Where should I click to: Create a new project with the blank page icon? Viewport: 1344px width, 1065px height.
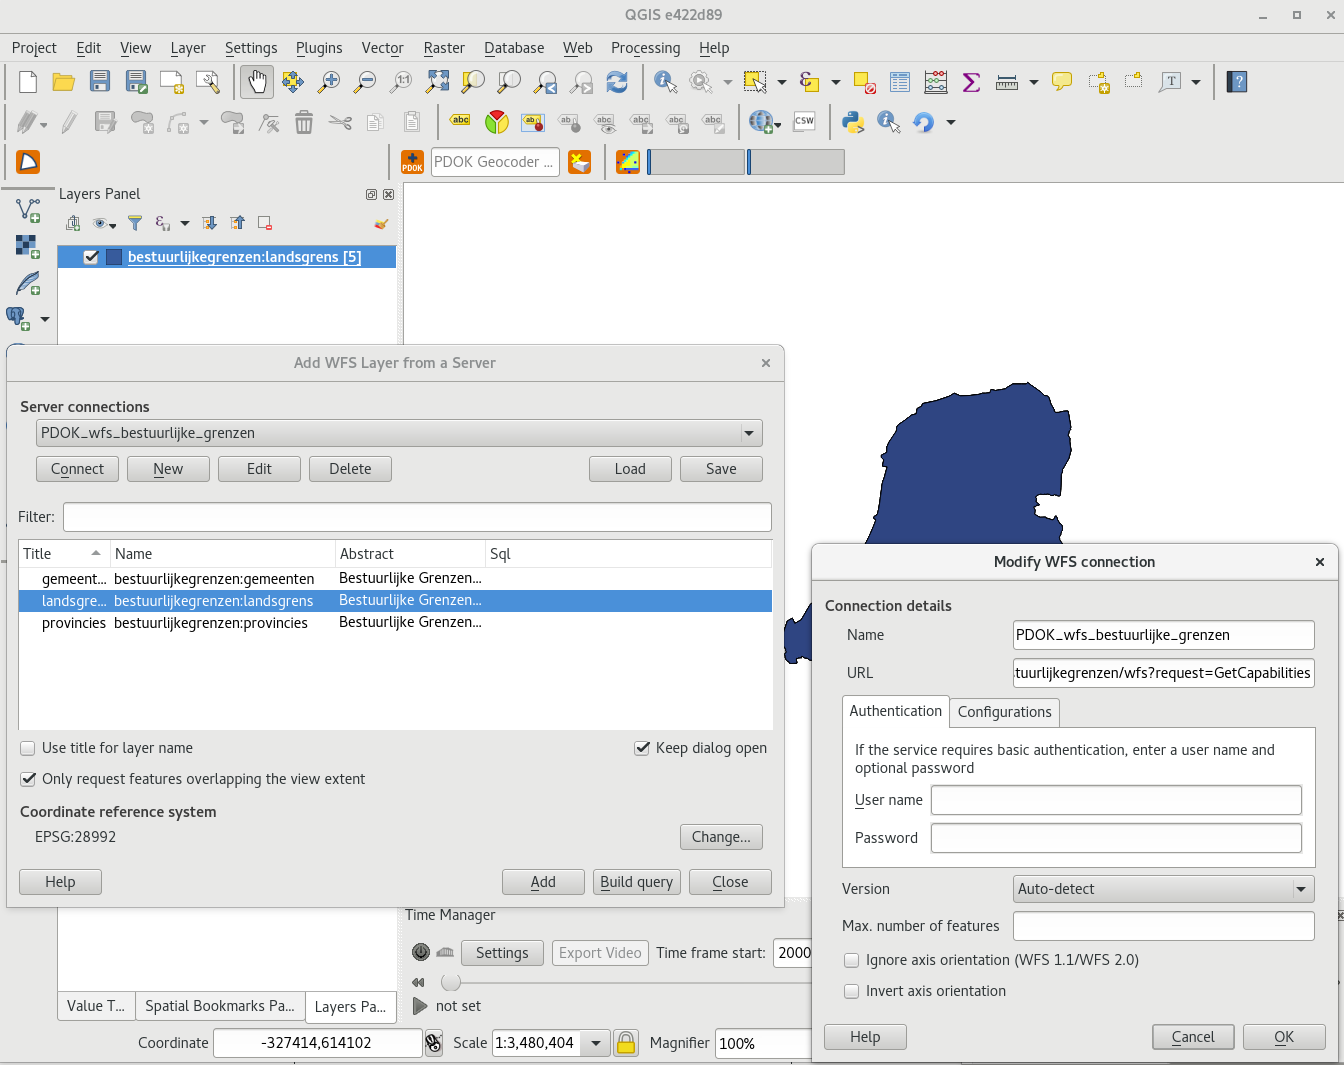[x=28, y=82]
